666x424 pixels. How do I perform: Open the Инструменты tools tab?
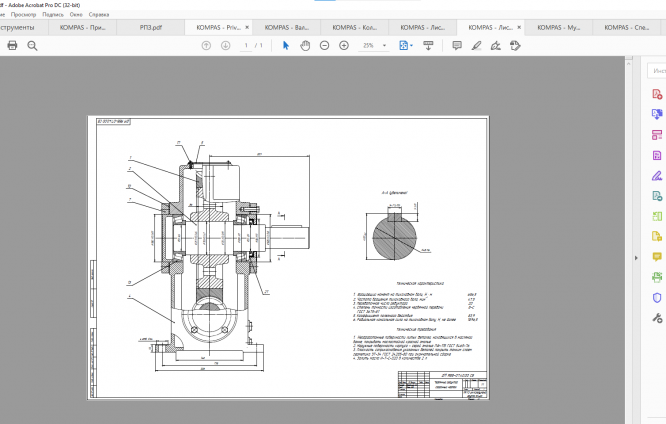coord(17,28)
